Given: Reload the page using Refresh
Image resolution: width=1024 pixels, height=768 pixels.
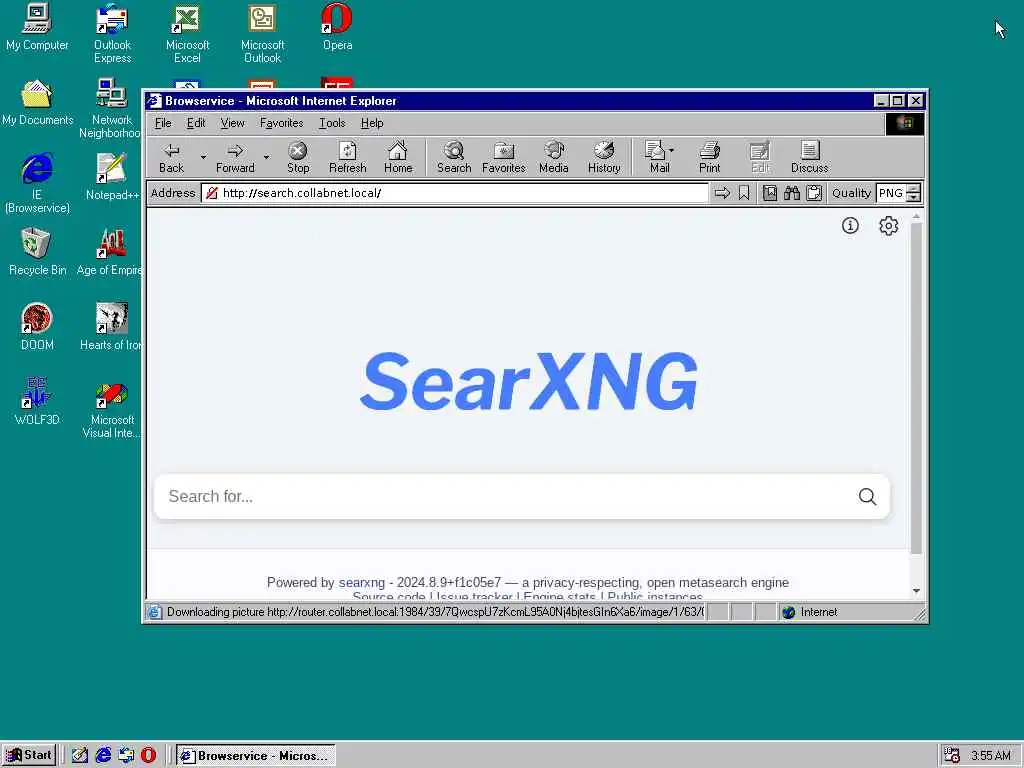Looking at the screenshot, I should [x=347, y=158].
